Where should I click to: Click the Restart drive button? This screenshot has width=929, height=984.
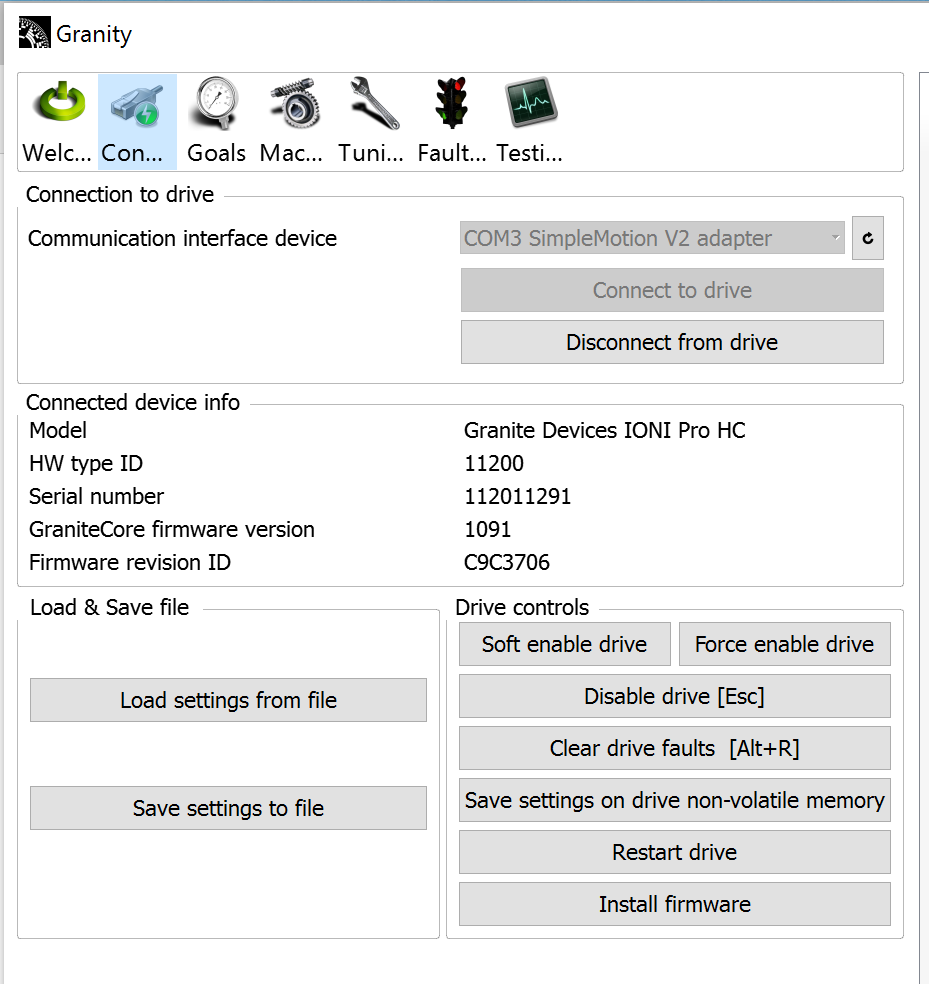tap(675, 852)
